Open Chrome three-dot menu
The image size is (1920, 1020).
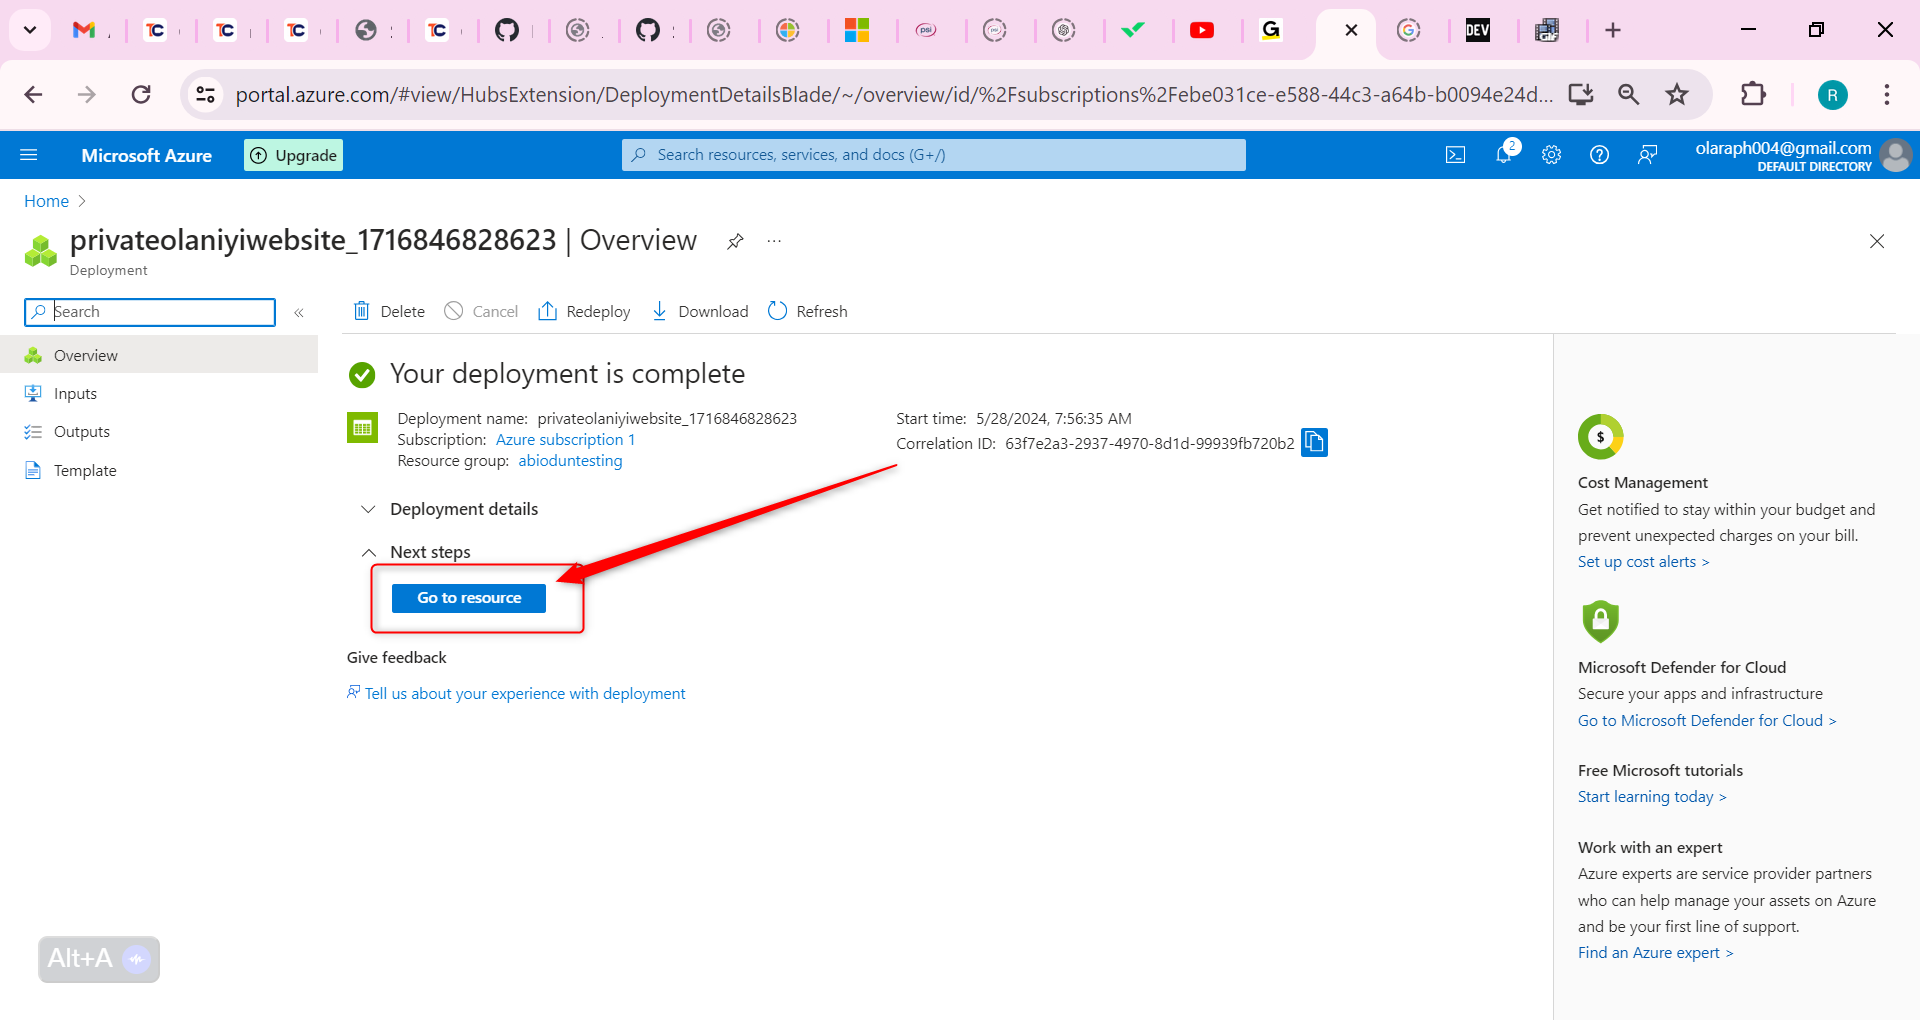[1887, 95]
